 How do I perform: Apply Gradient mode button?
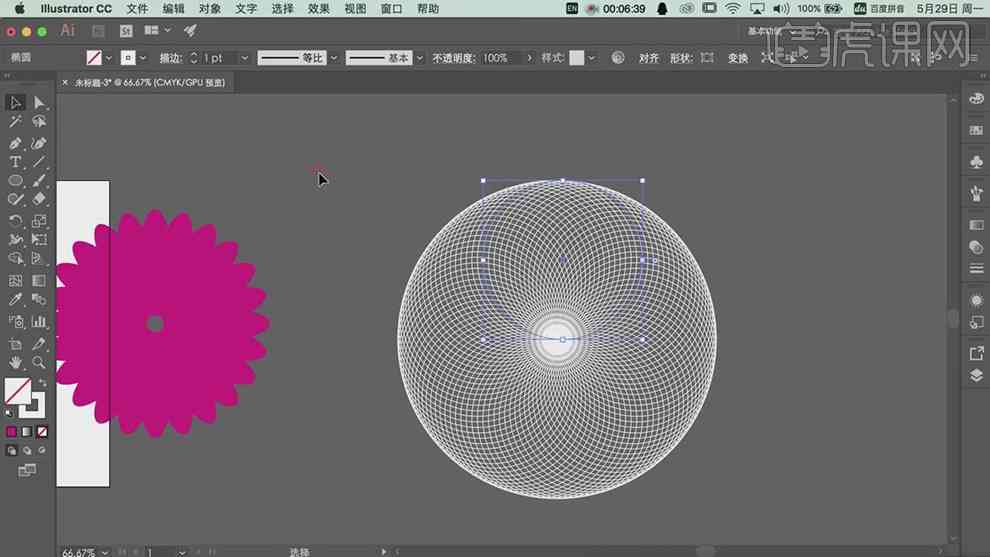[27, 432]
